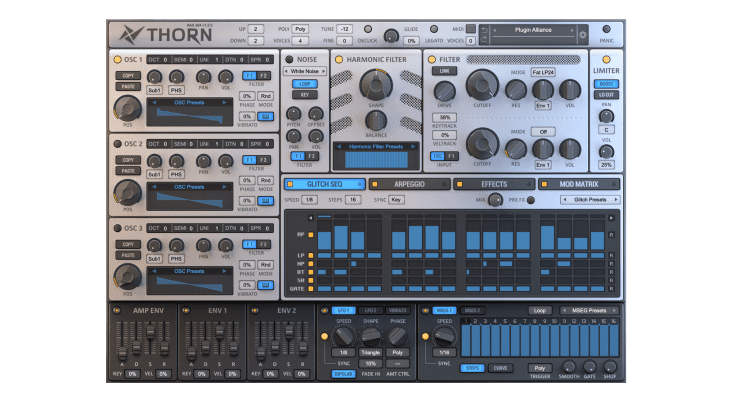
Task: Switch to the Arpeggio tab
Action: pyautogui.click(x=408, y=184)
